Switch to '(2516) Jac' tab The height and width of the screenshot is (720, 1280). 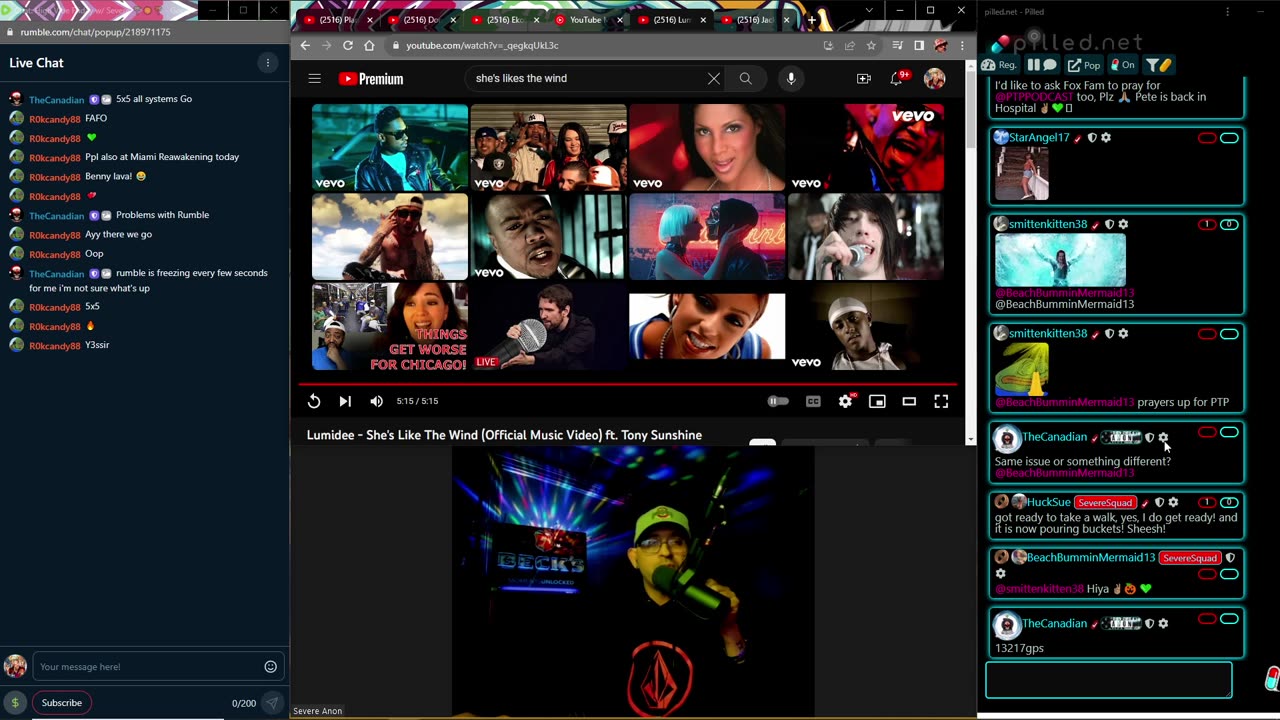click(754, 20)
